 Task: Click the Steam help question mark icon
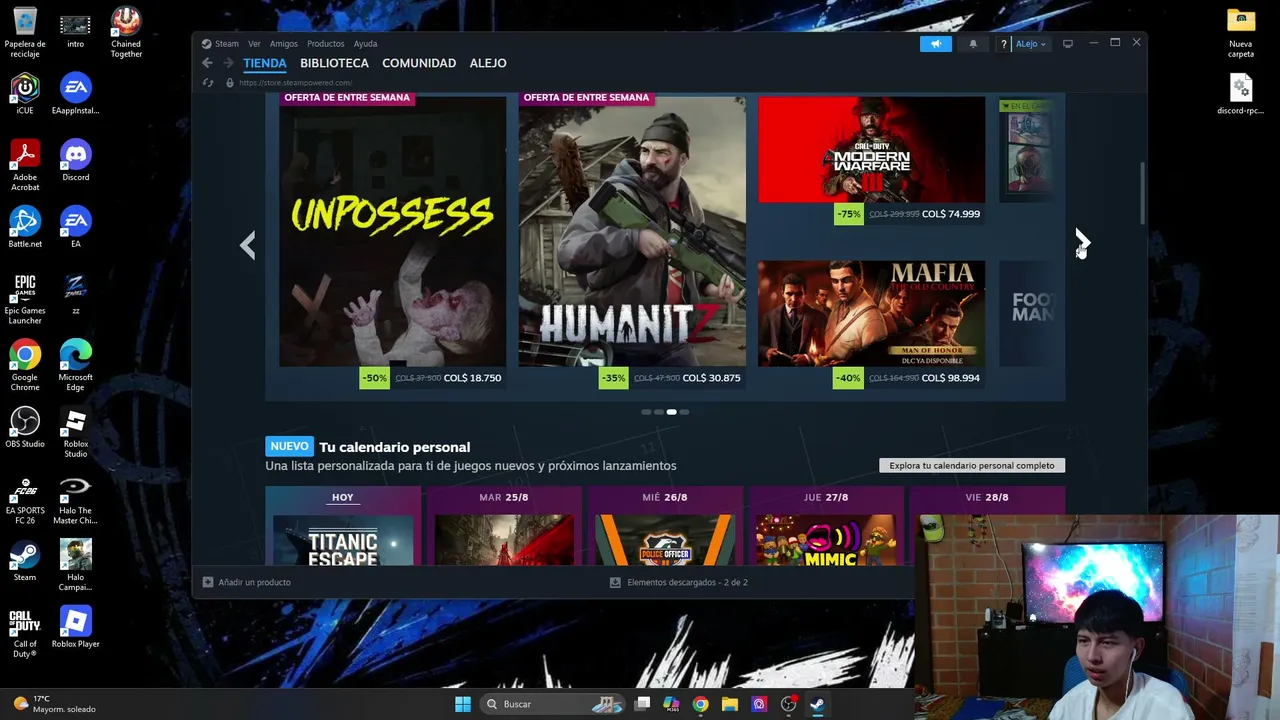(x=1003, y=44)
